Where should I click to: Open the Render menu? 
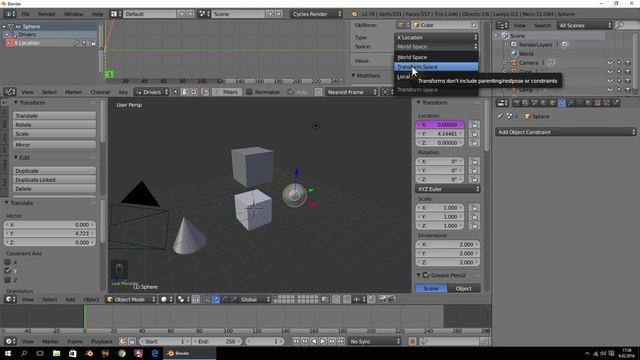(x=47, y=14)
